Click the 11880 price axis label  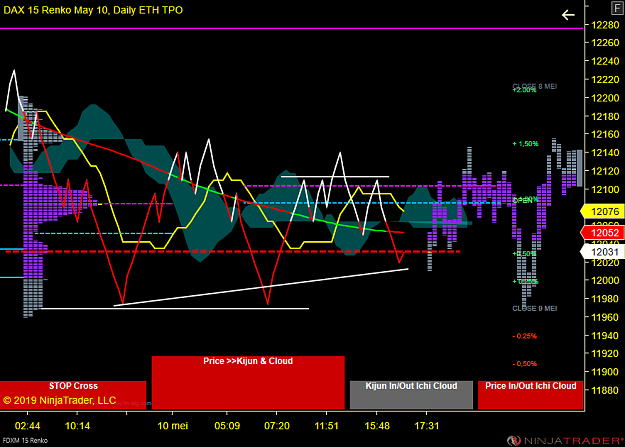pos(605,390)
